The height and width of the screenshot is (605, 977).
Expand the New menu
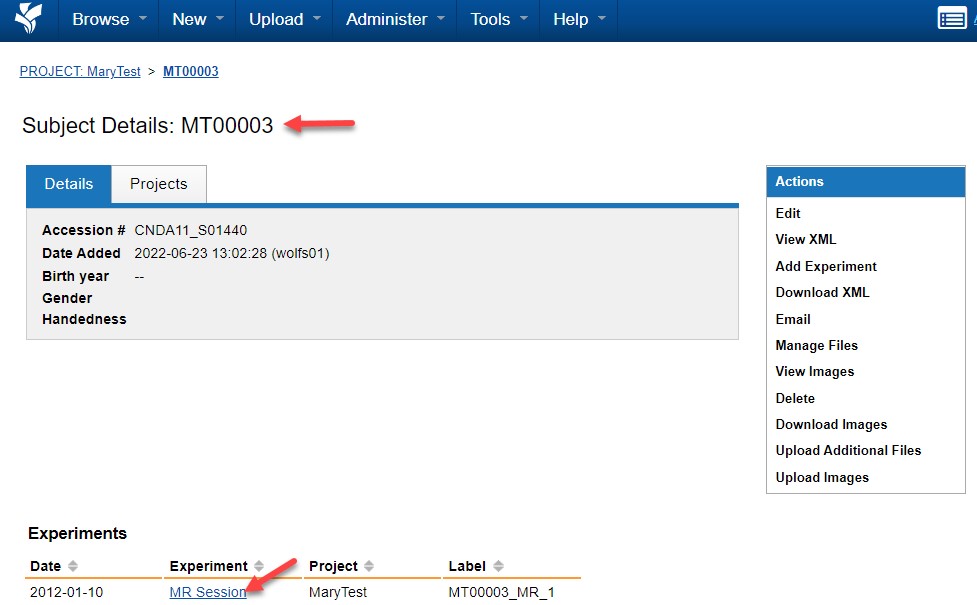tap(188, 19)
